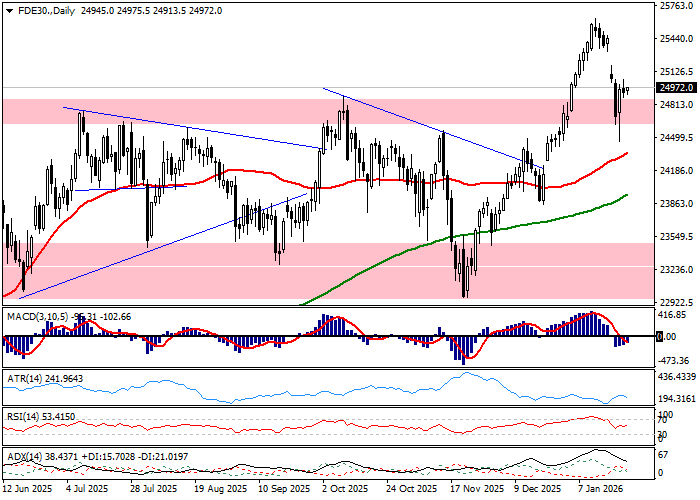The width and height of the screenshot is (700, 500).
Task: Click the MACD zero level marker
Action: pyautogui.click(x=660, y=337)
